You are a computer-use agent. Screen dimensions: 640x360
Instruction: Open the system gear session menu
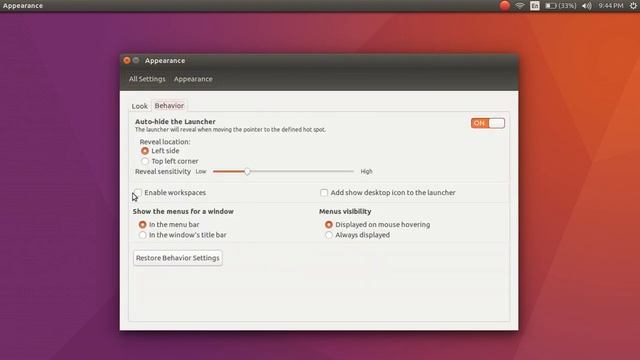[x=633, y=6]
